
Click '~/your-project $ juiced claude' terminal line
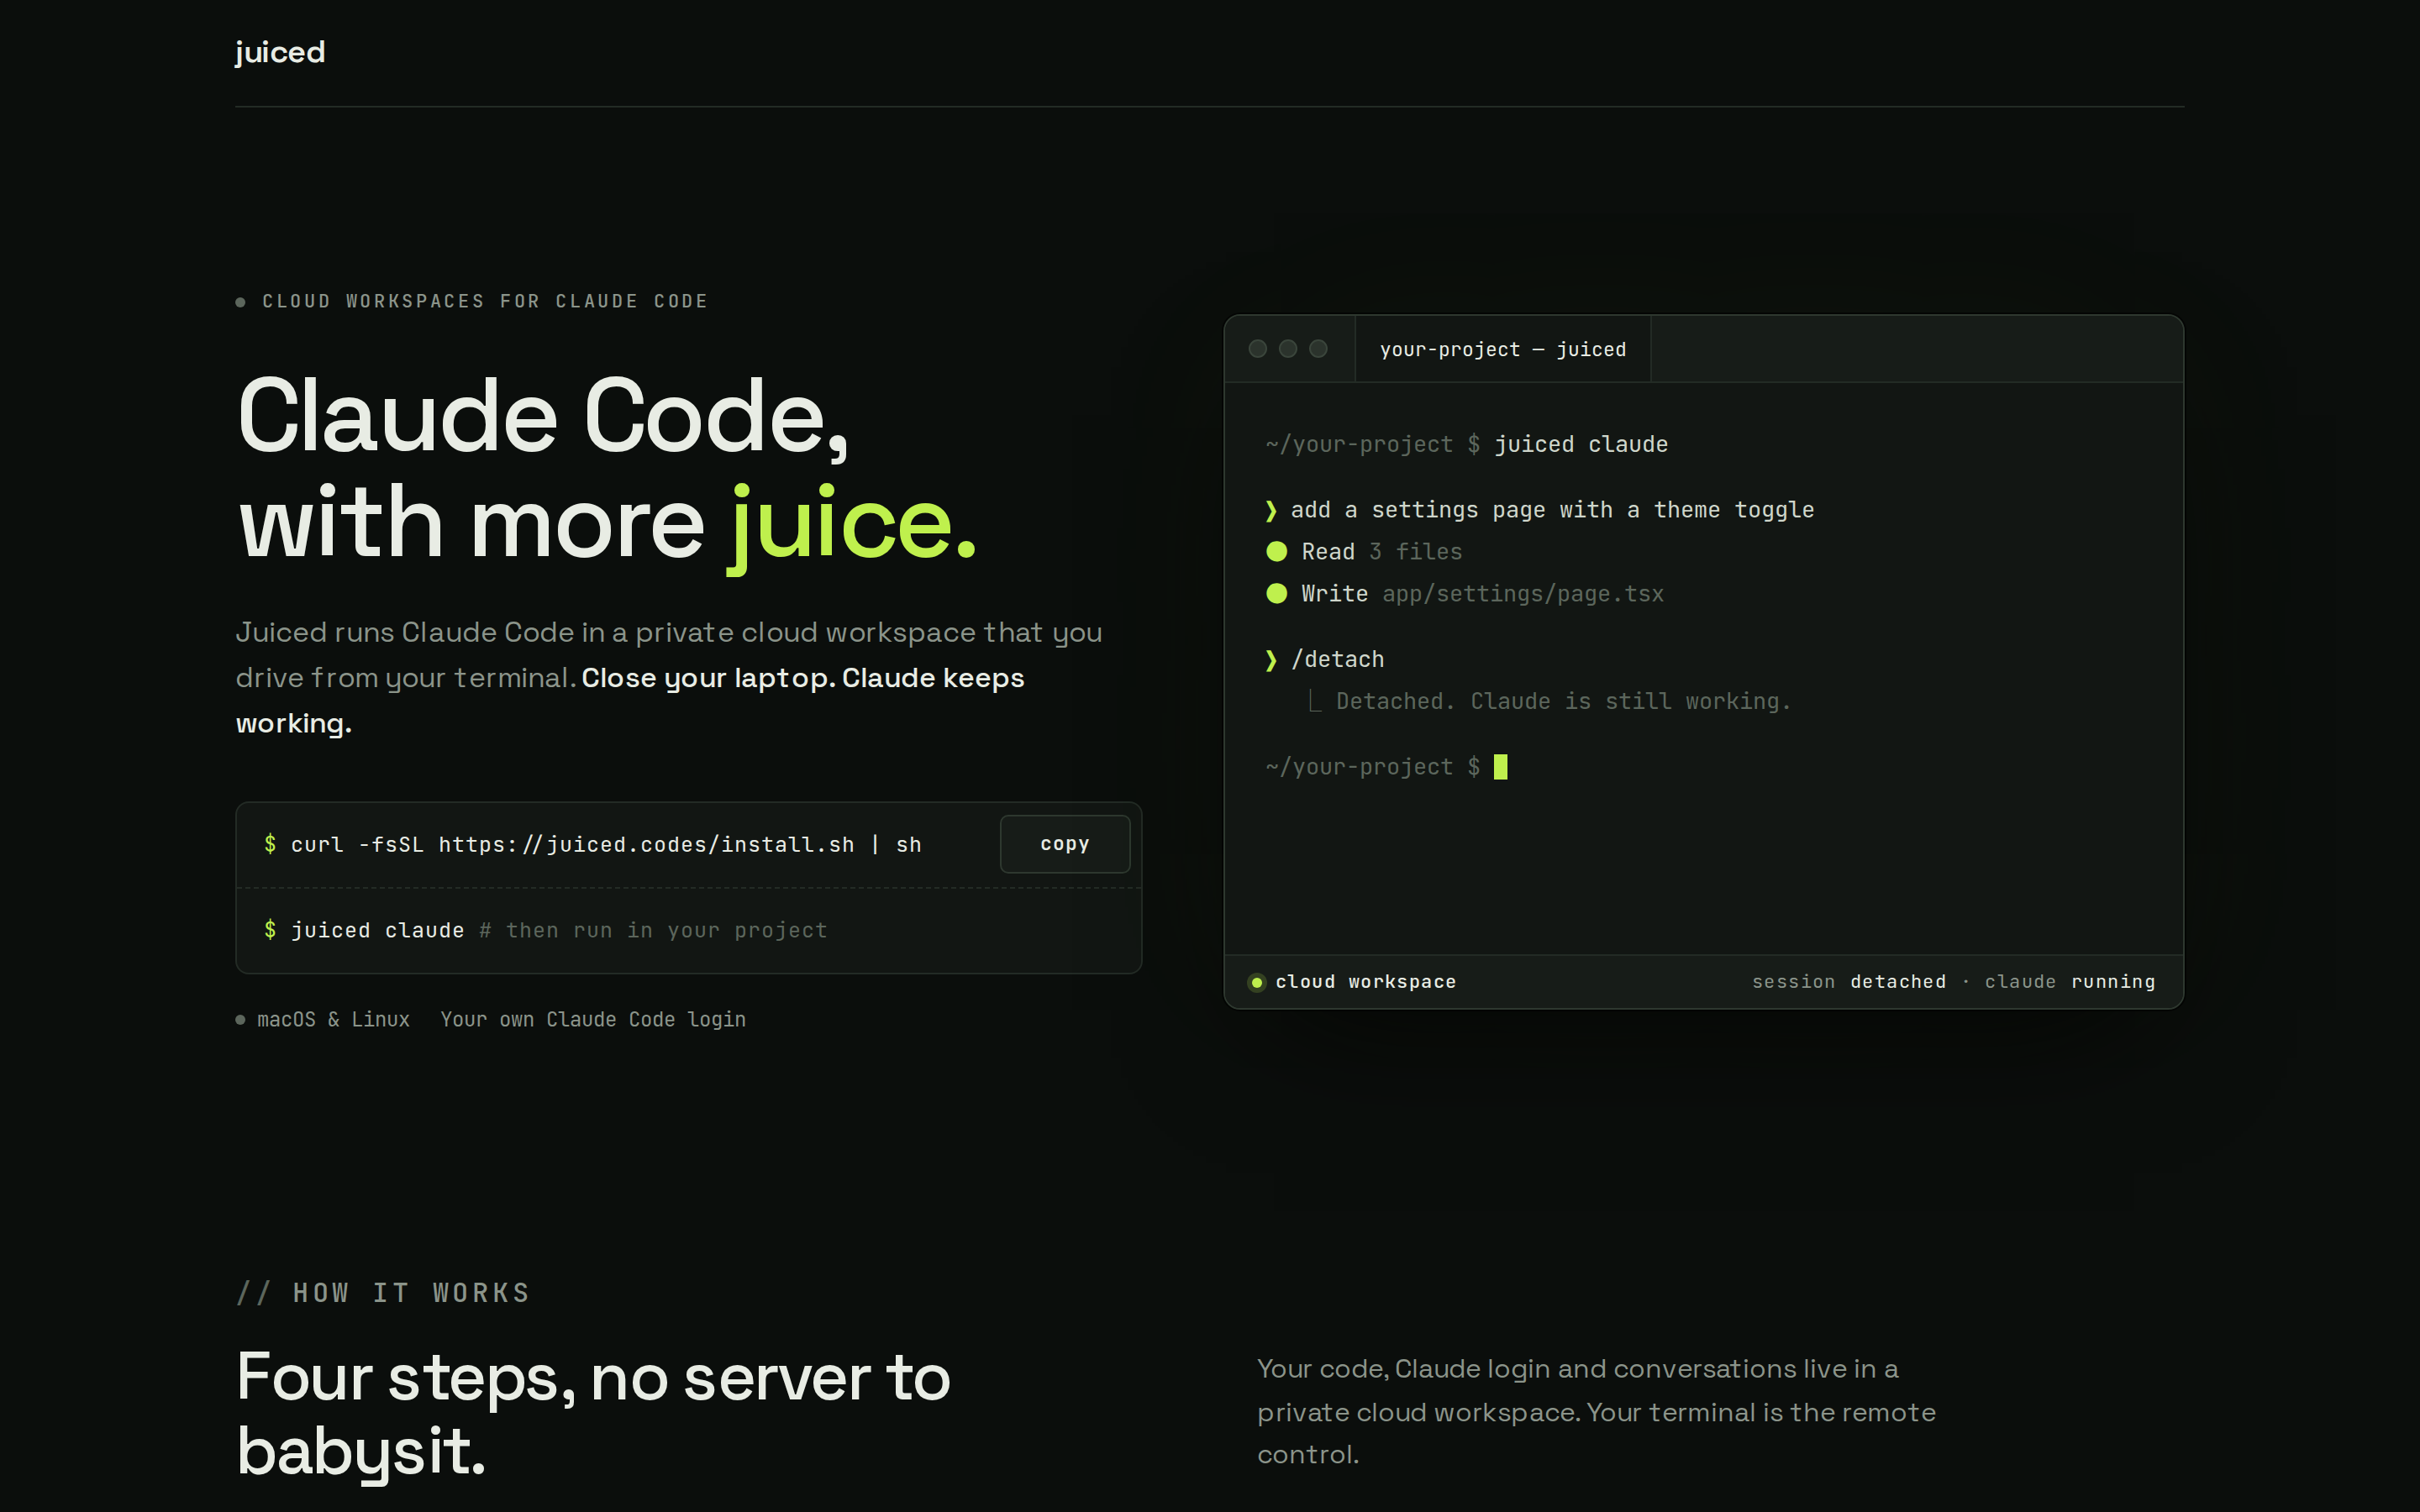tap(1467, 444)
